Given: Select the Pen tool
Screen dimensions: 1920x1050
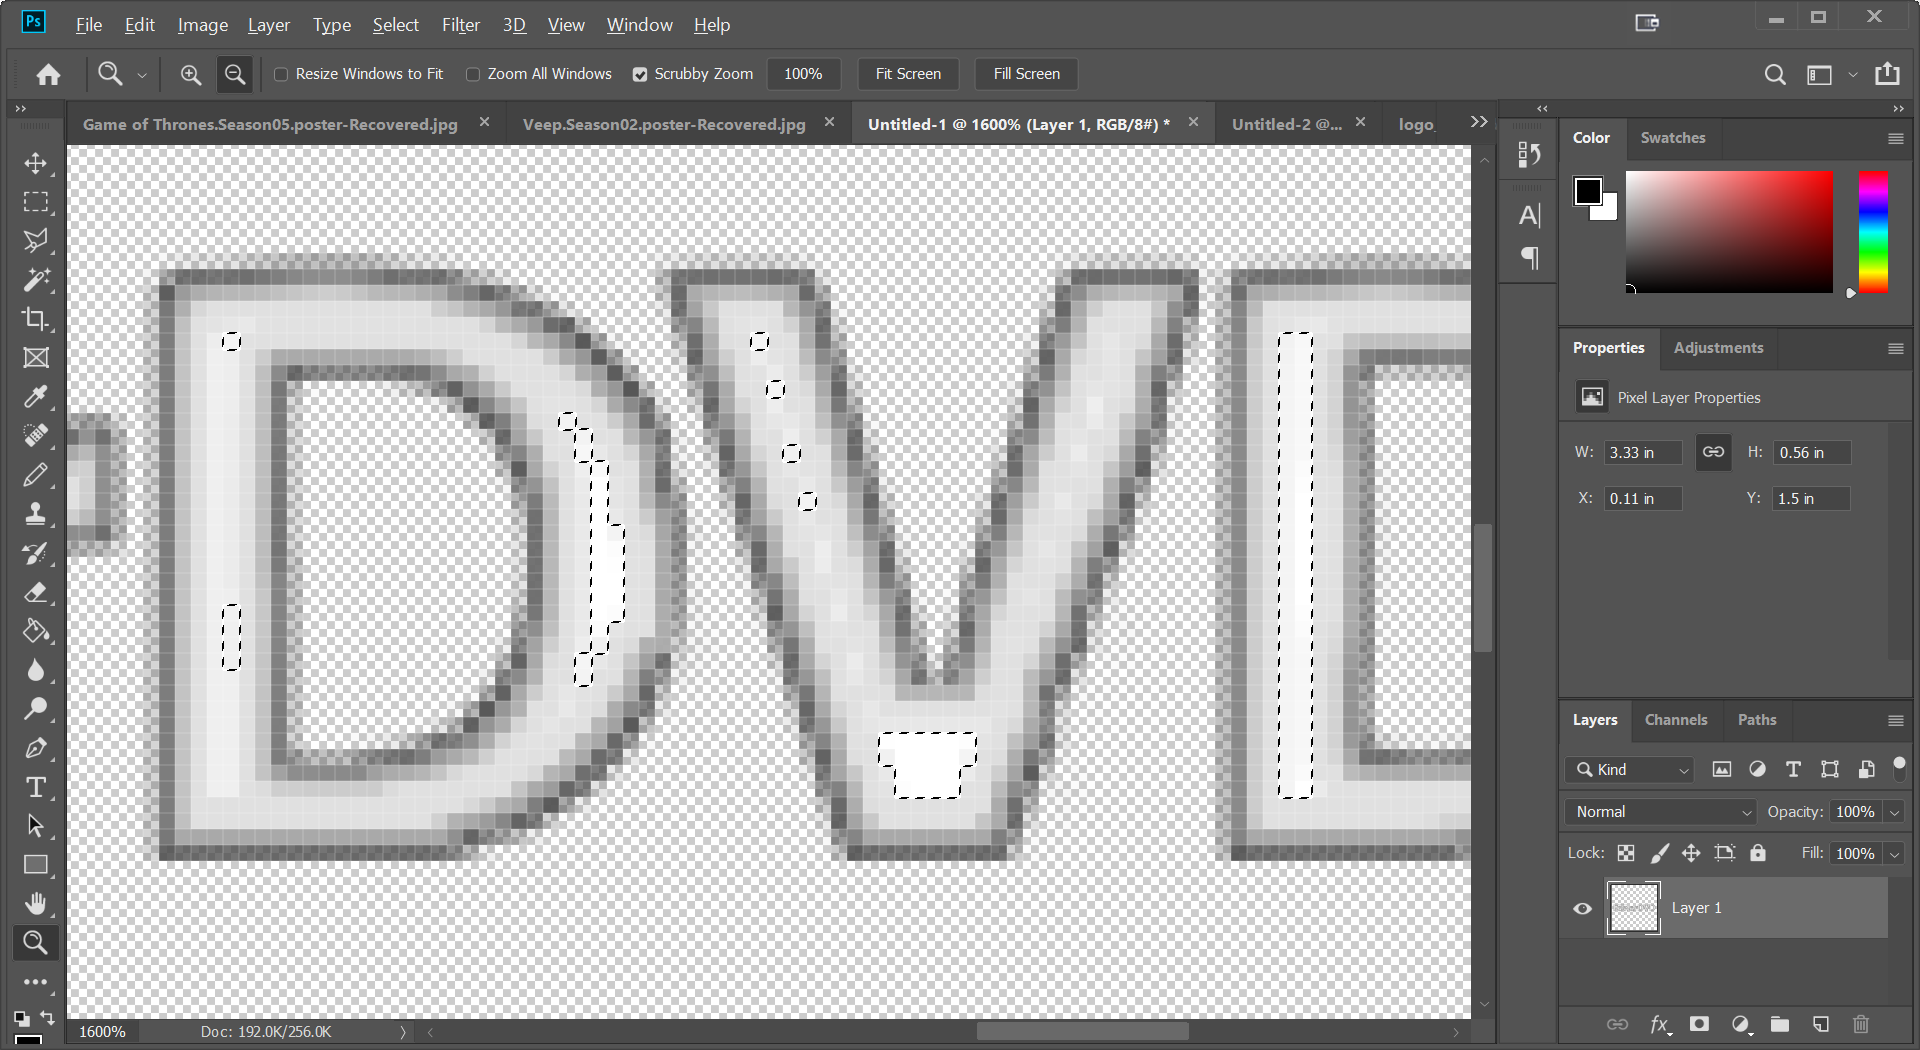Looking at the screenshot, I should point(36,748).
